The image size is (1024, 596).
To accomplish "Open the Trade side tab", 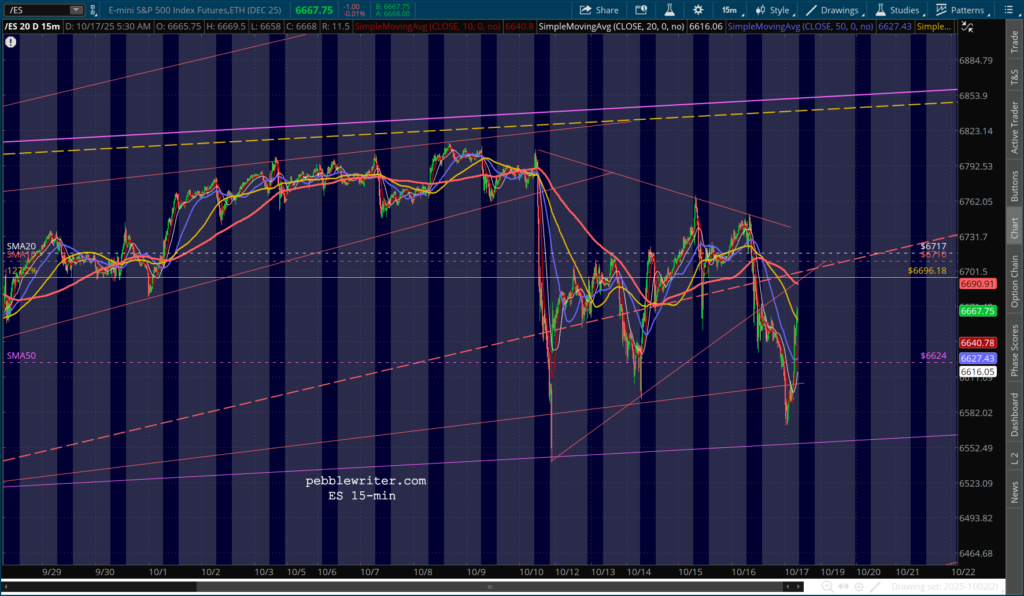I will [1014, 42].
